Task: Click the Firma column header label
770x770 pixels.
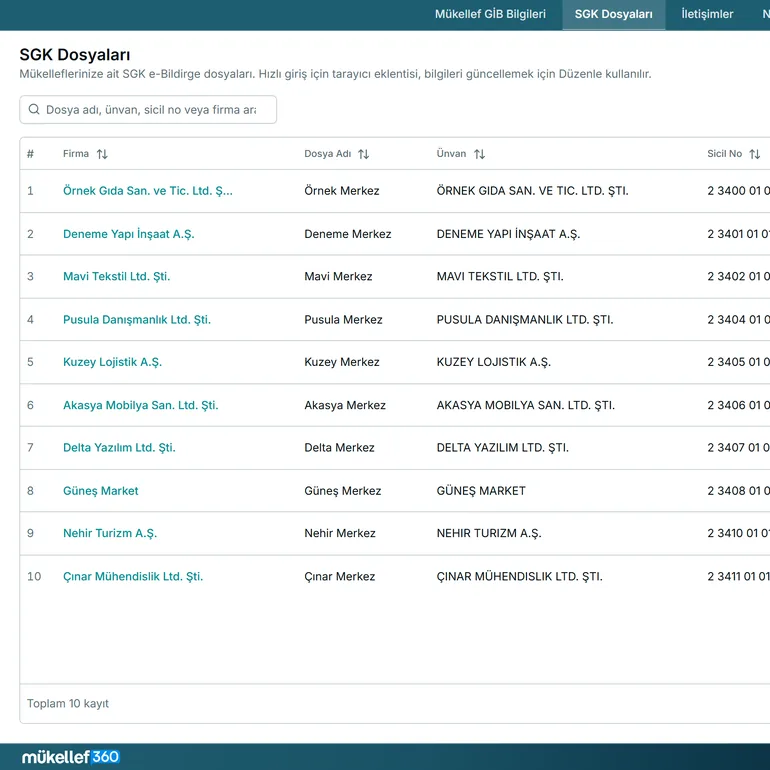Action: (76, 154)
